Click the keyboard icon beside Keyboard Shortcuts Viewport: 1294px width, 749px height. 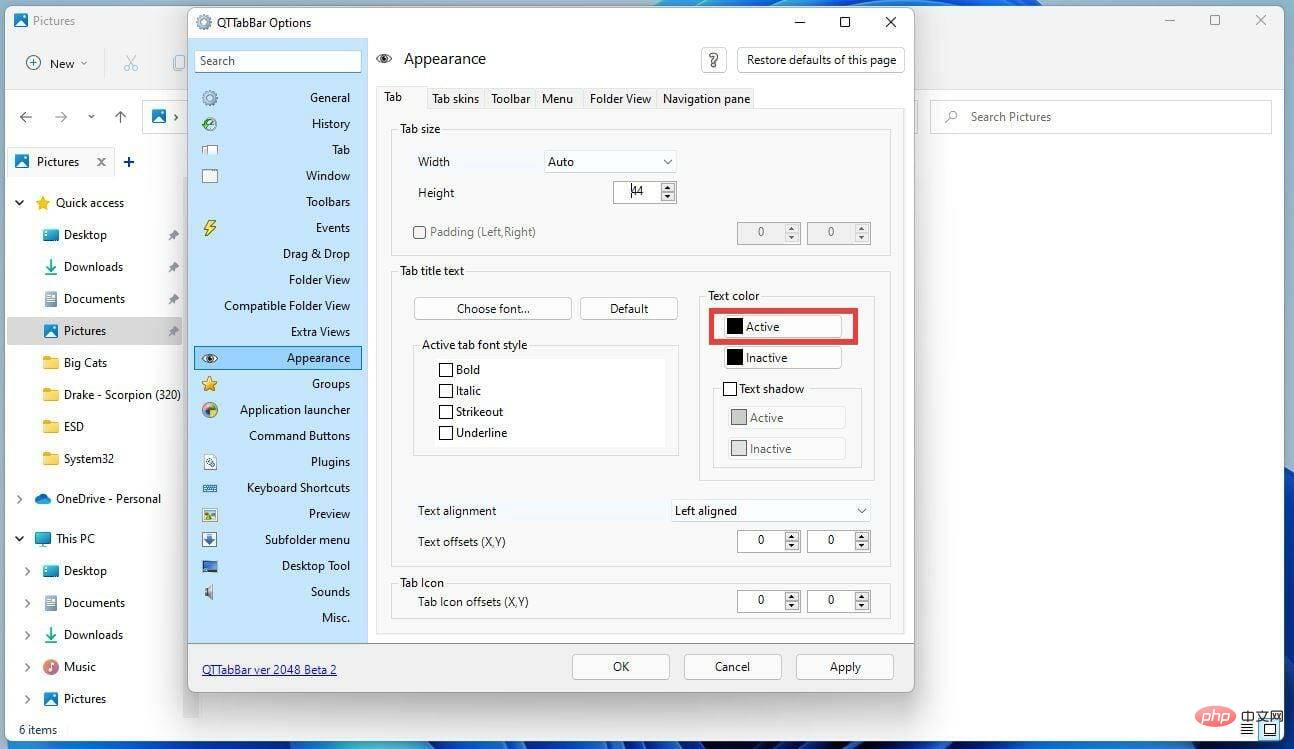point(210,488)
